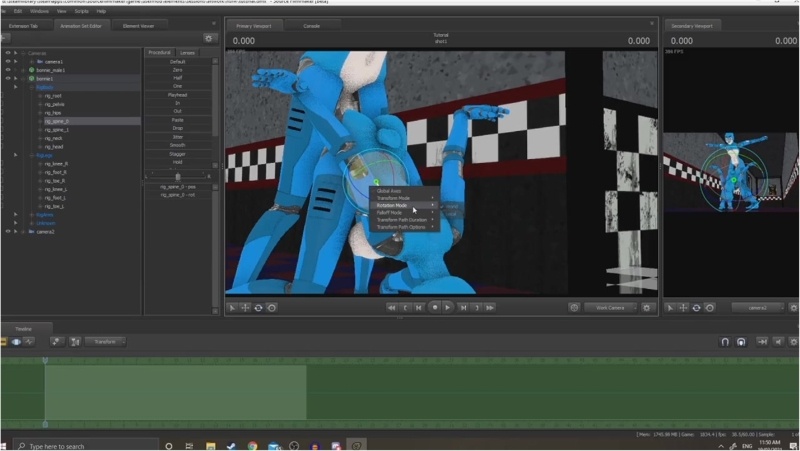Toggle the timeline snap magnet icon
This screenshot has height=451, width=800.
[724, 342]
